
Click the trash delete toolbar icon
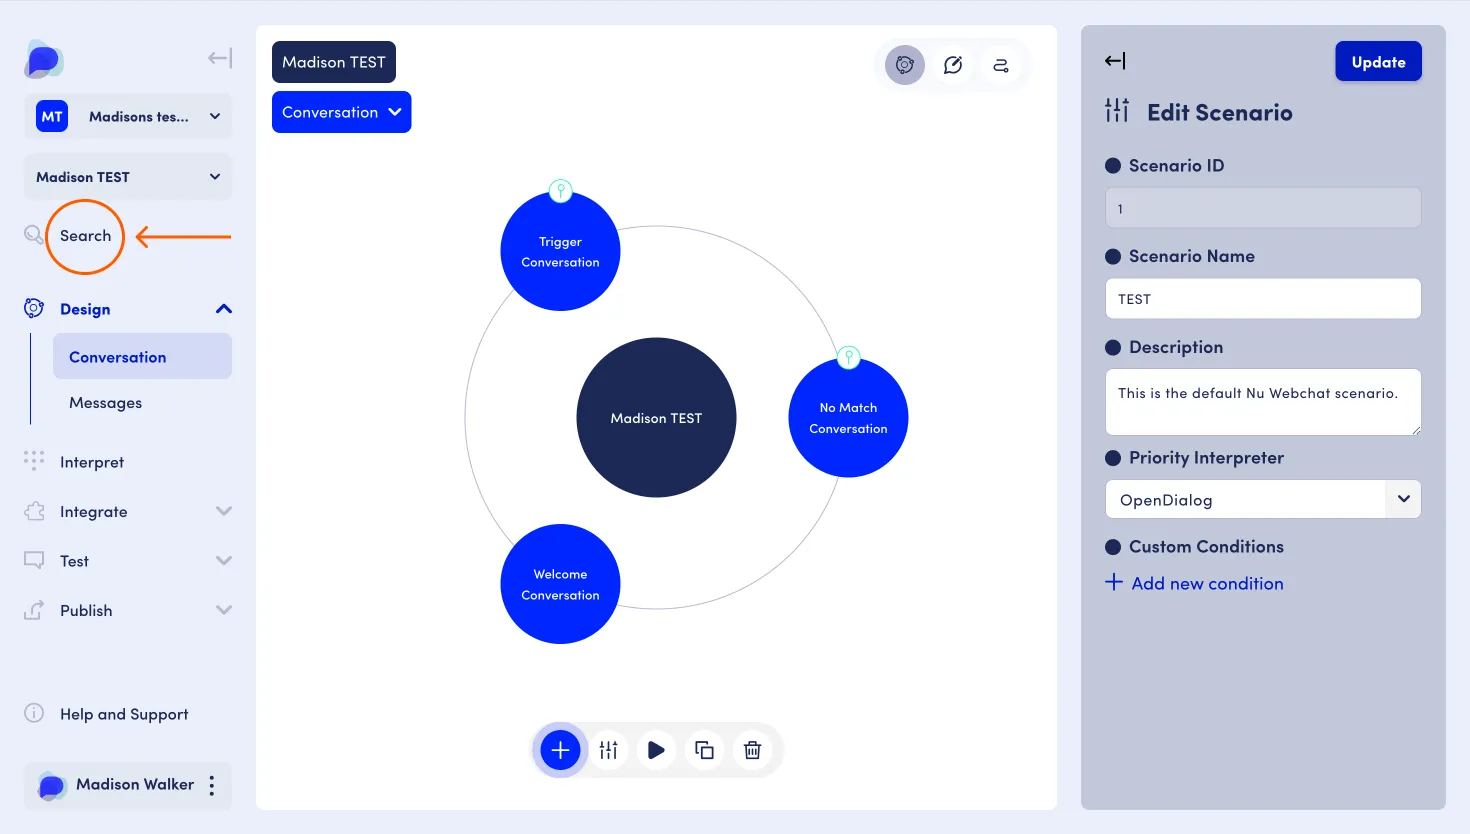(753, 750)
